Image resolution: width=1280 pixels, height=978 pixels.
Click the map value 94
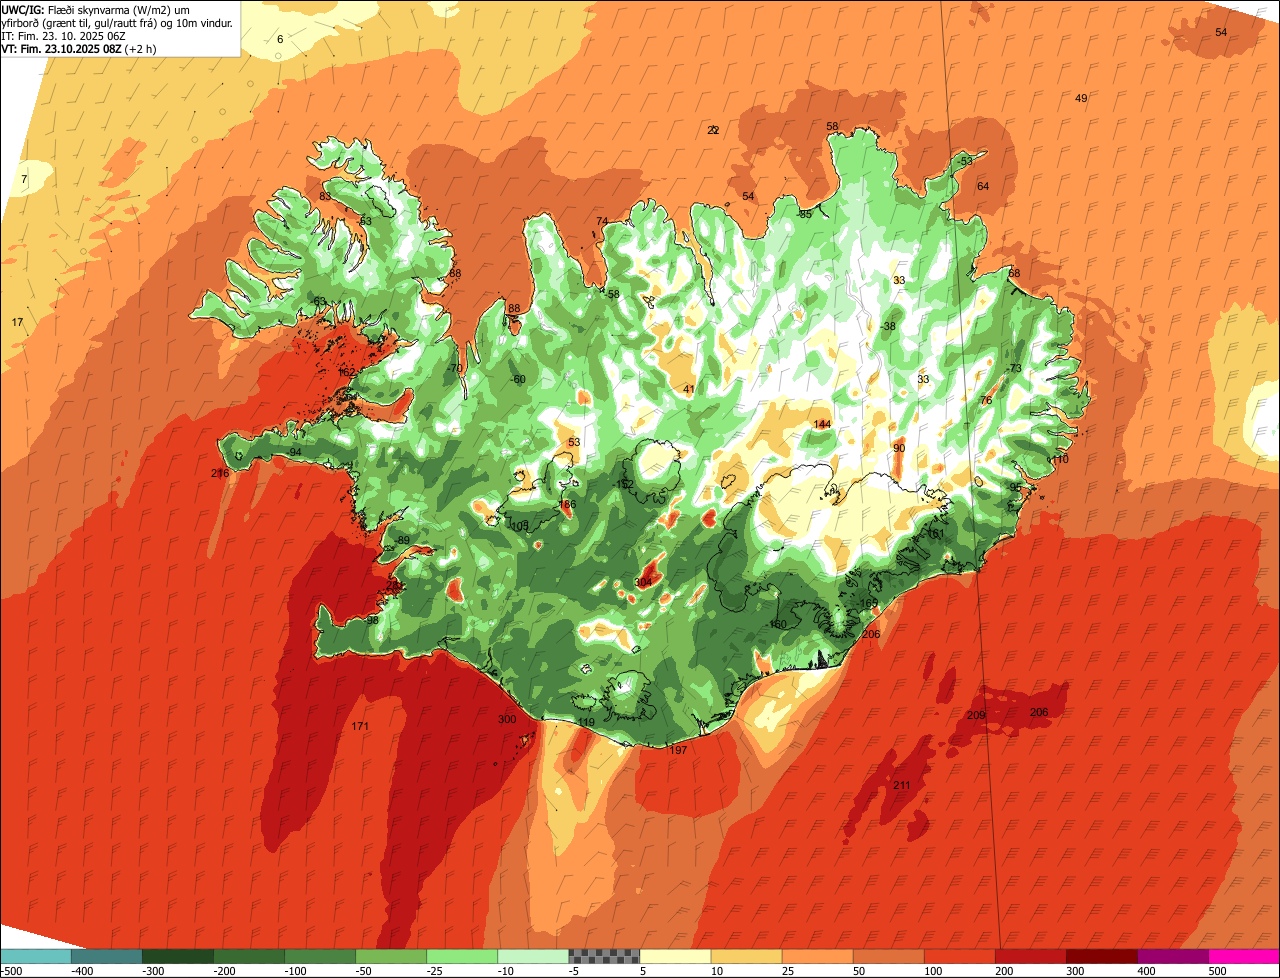click(295, 452)
